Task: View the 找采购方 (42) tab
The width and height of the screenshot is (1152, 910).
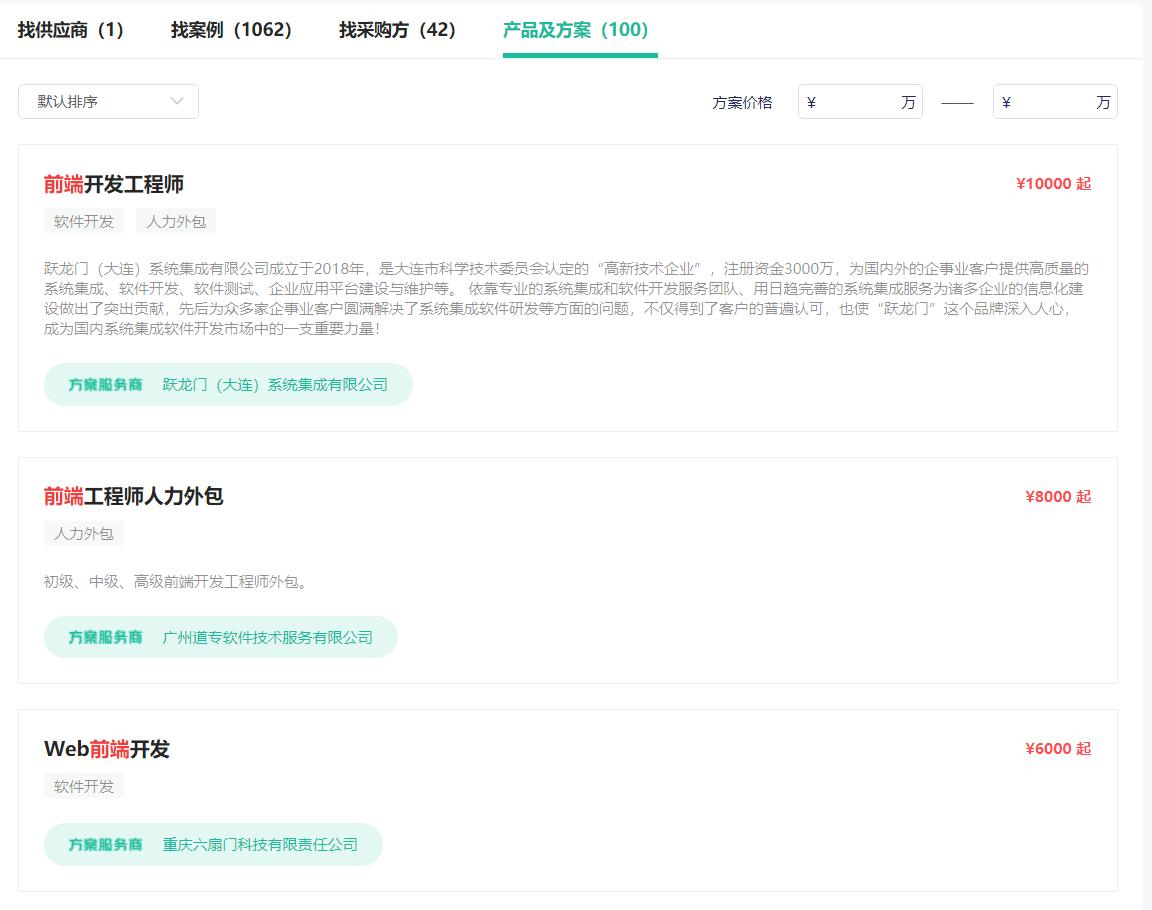Action: point(396,31)
